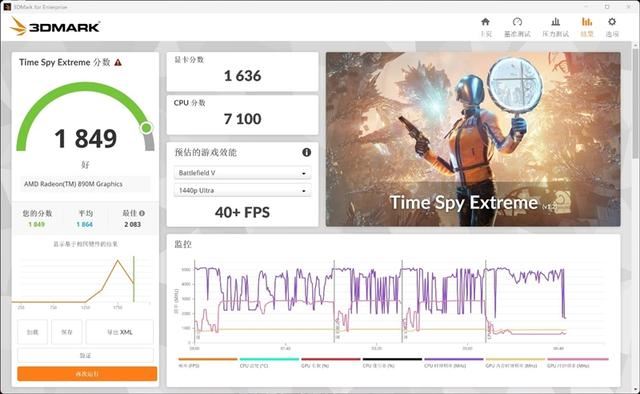Click the 3DMARK logo
Screen dimensions: 640x394
coord(56,27)
